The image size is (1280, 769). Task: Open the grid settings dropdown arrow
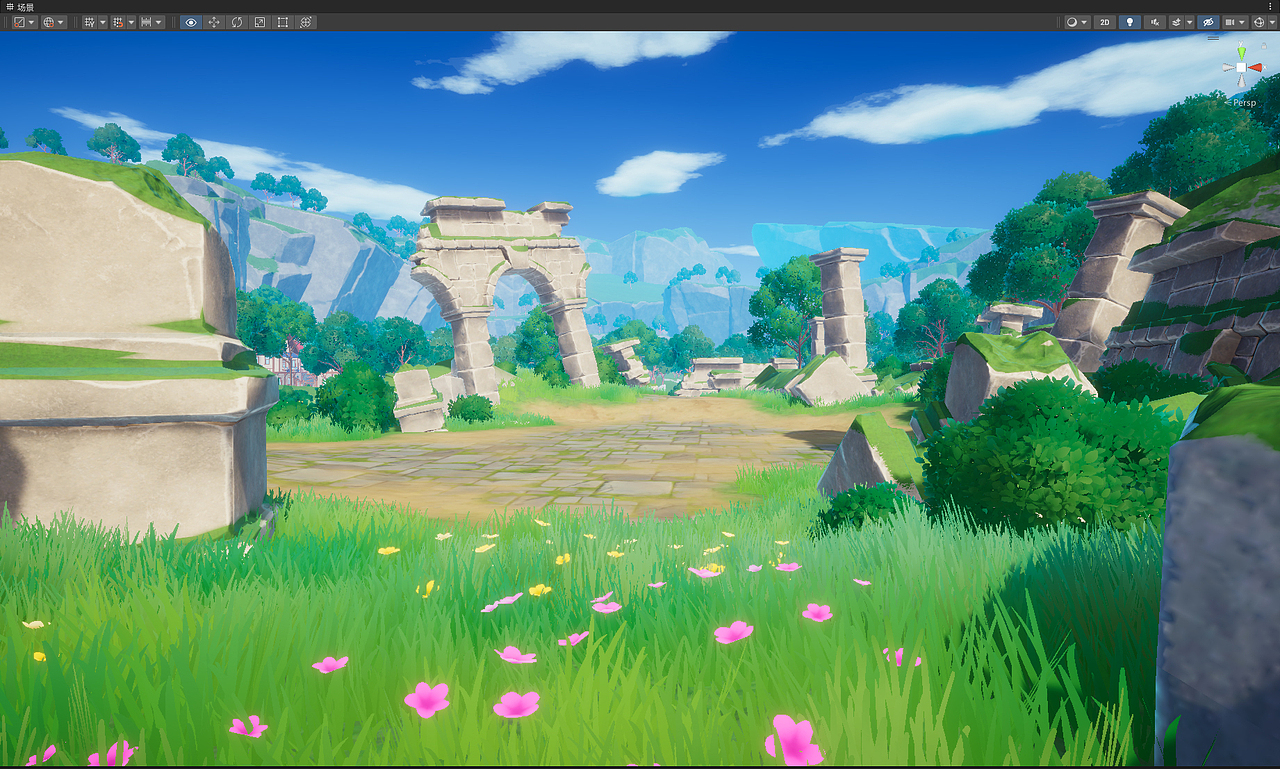[103, 22]
